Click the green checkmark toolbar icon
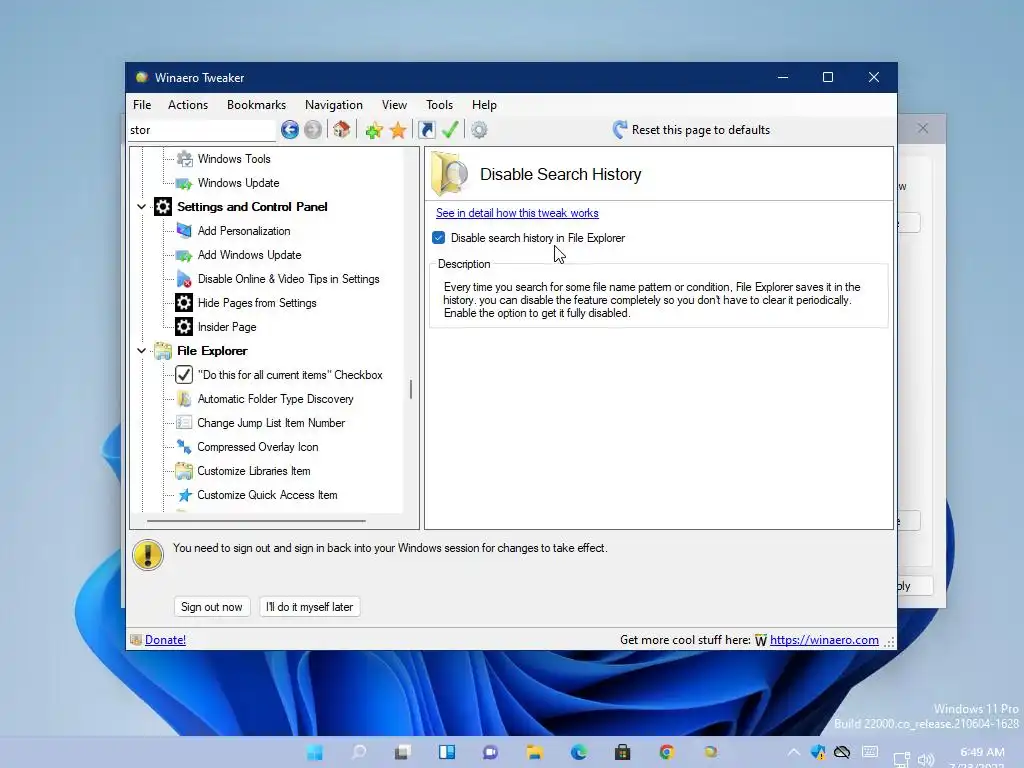 point(450,129)
